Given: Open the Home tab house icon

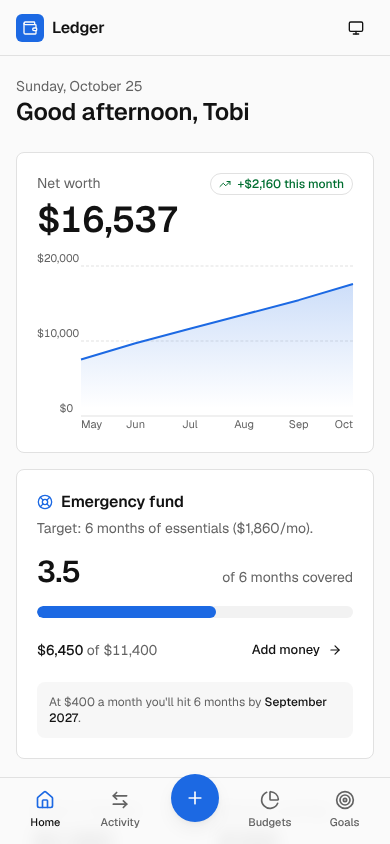Looking at the screenshot, I should pyautogui.click(x=45, y=800).
